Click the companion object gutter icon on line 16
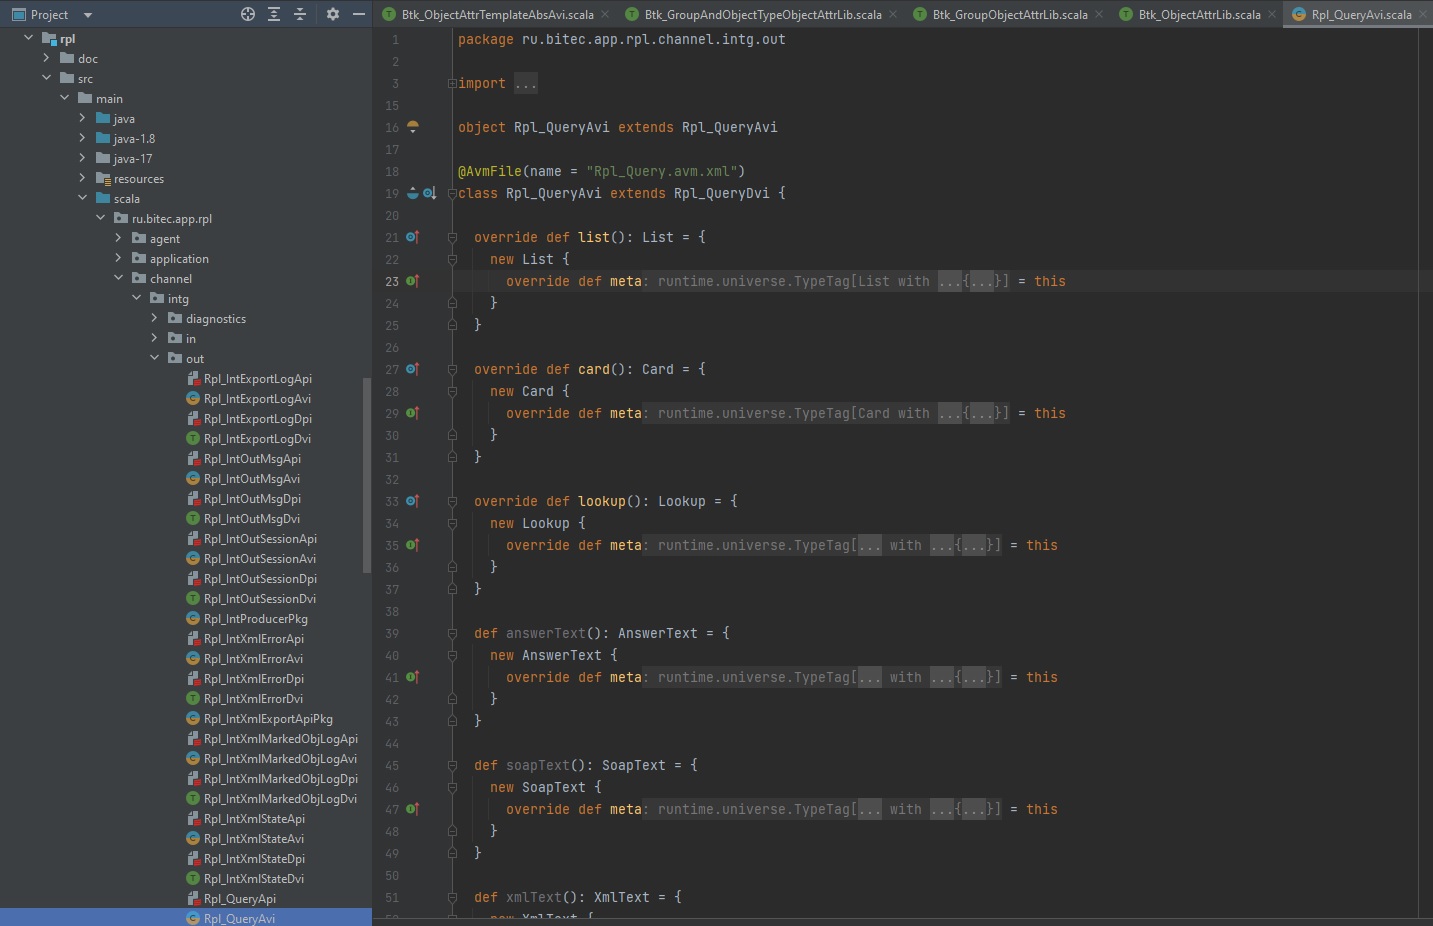 [412, 127]
